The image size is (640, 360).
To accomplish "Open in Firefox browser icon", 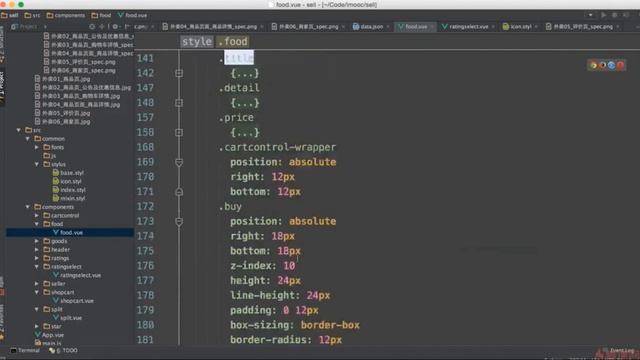I will pyautogui.click(x=602, y=65).
